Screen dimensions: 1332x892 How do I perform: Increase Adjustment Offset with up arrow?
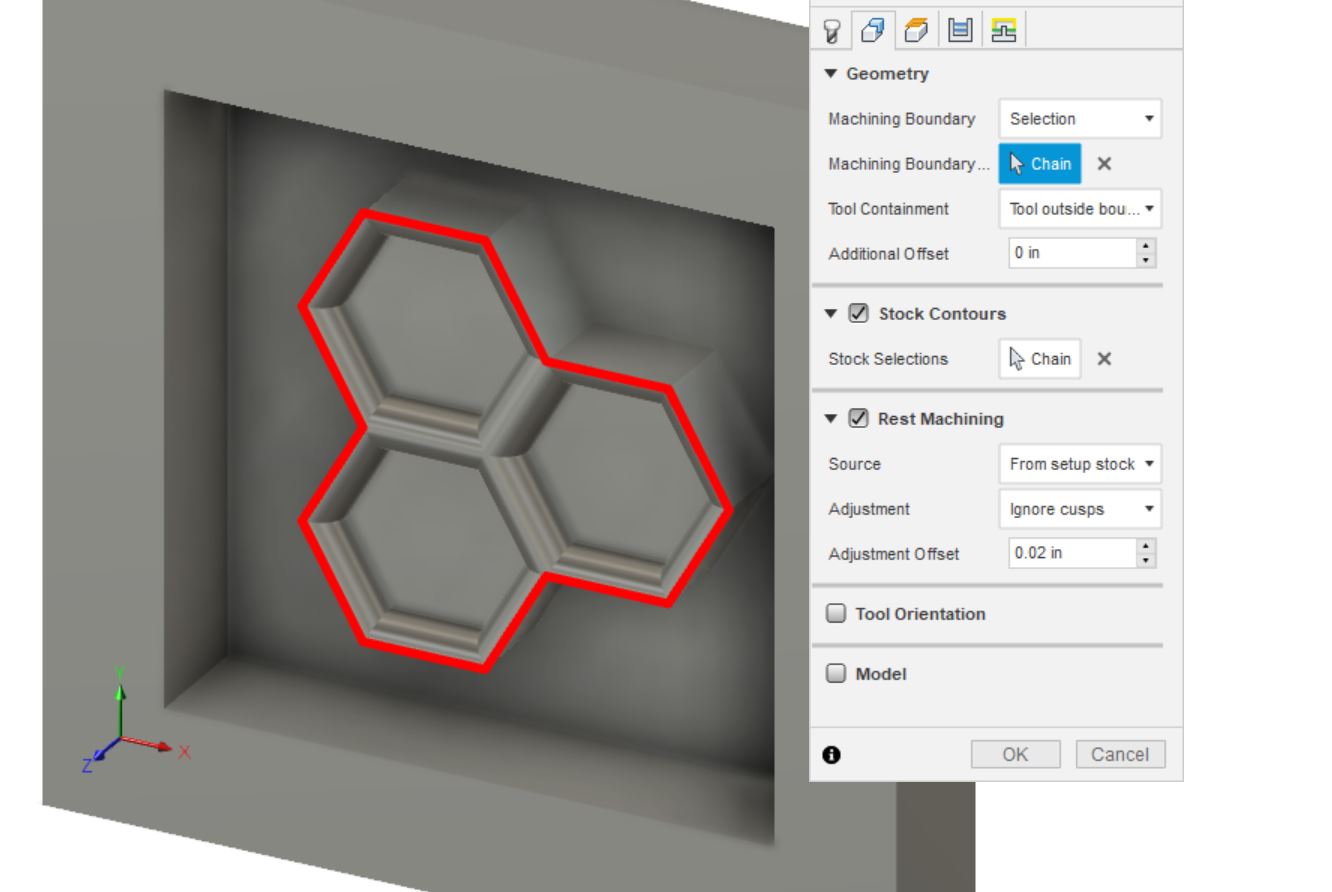click(x=1146, y=546)
